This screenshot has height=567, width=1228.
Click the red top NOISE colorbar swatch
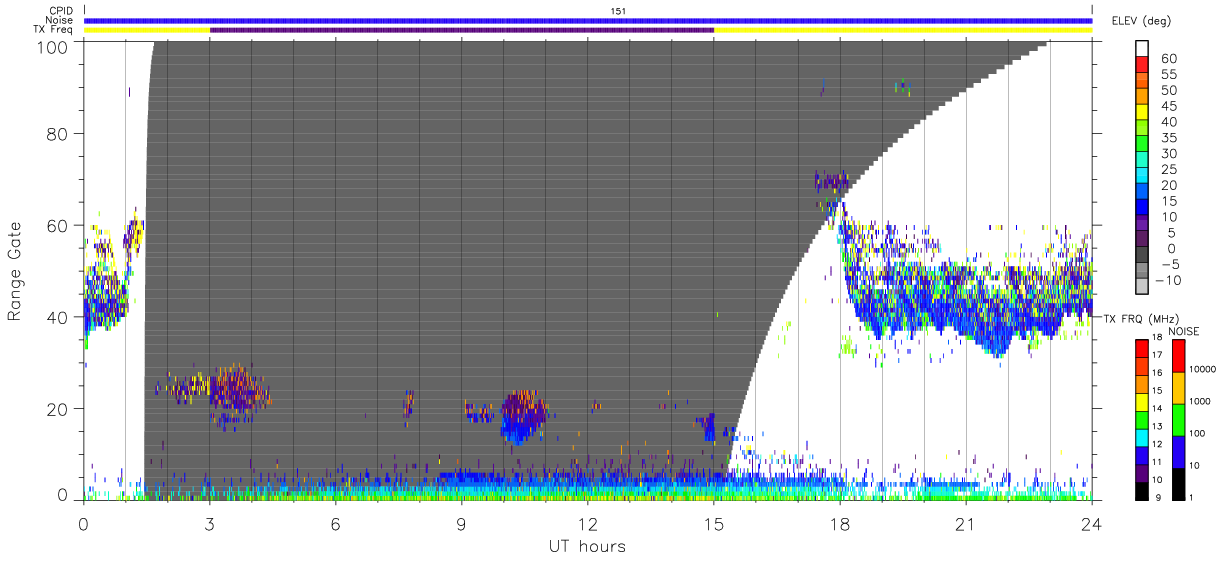coord(1178,356)
